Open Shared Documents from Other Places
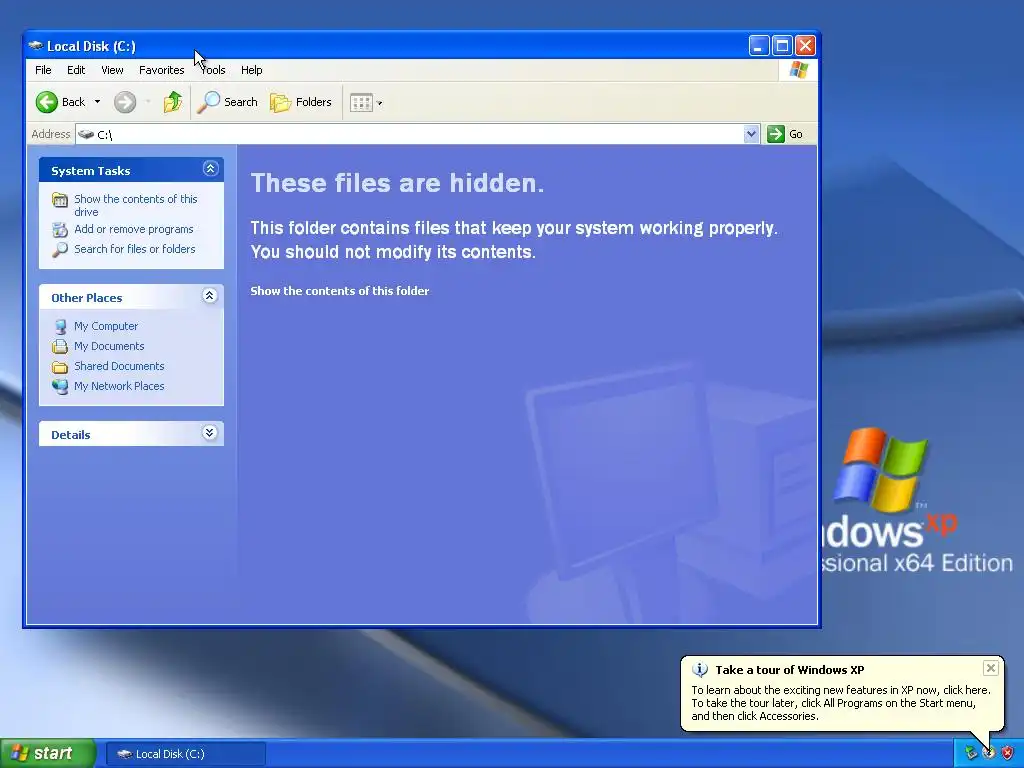This screenshot has height=768, width=1024. 119,366
